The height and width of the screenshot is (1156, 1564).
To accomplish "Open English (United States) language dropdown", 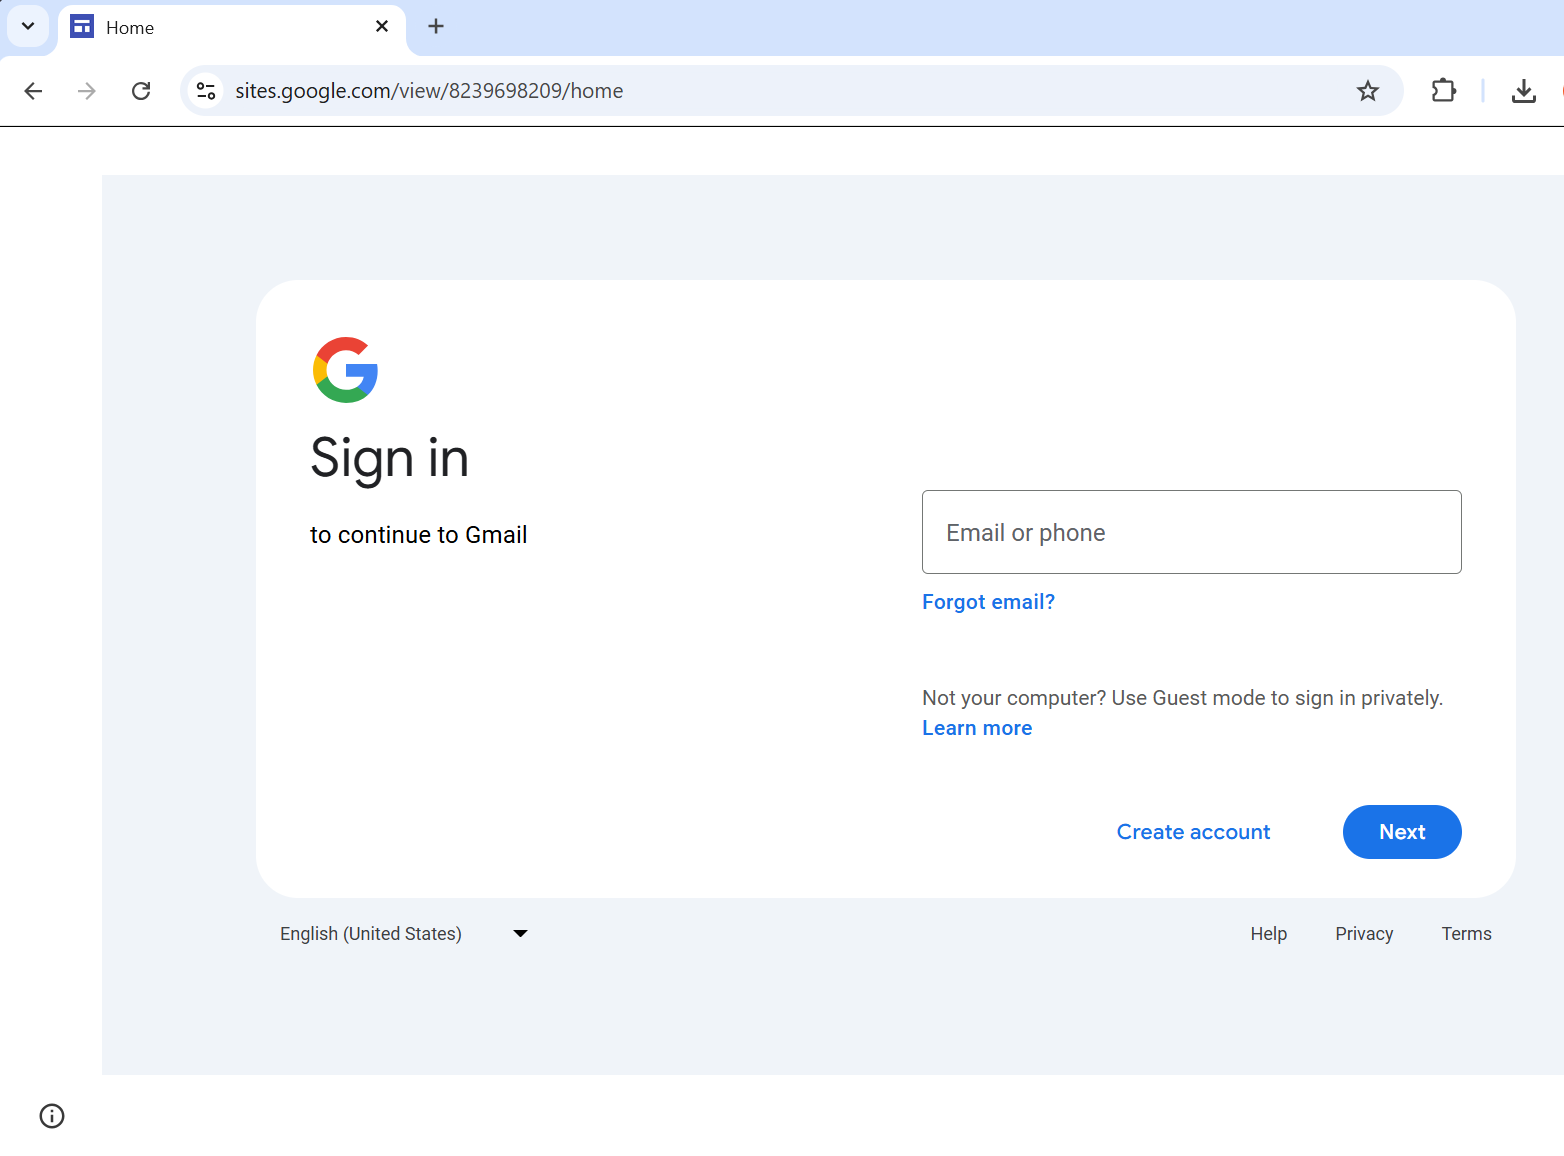I will coord(404,934).
